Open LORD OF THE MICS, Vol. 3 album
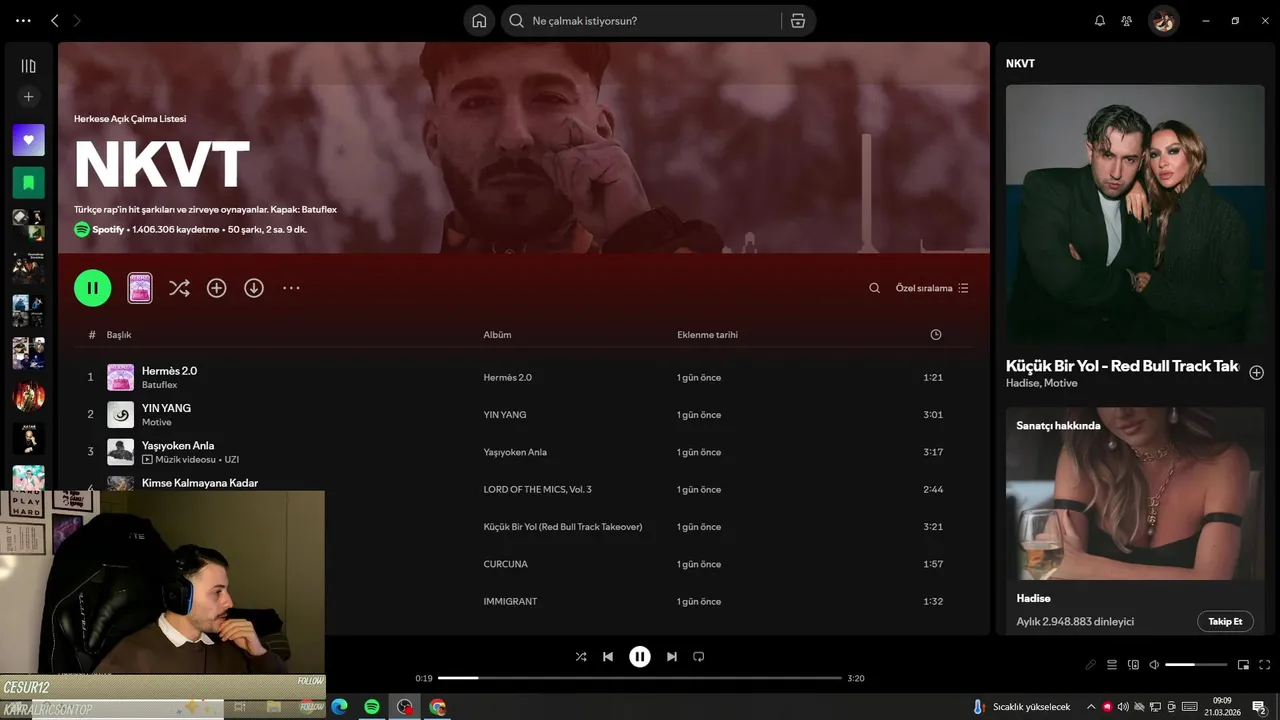 point(537,490)
